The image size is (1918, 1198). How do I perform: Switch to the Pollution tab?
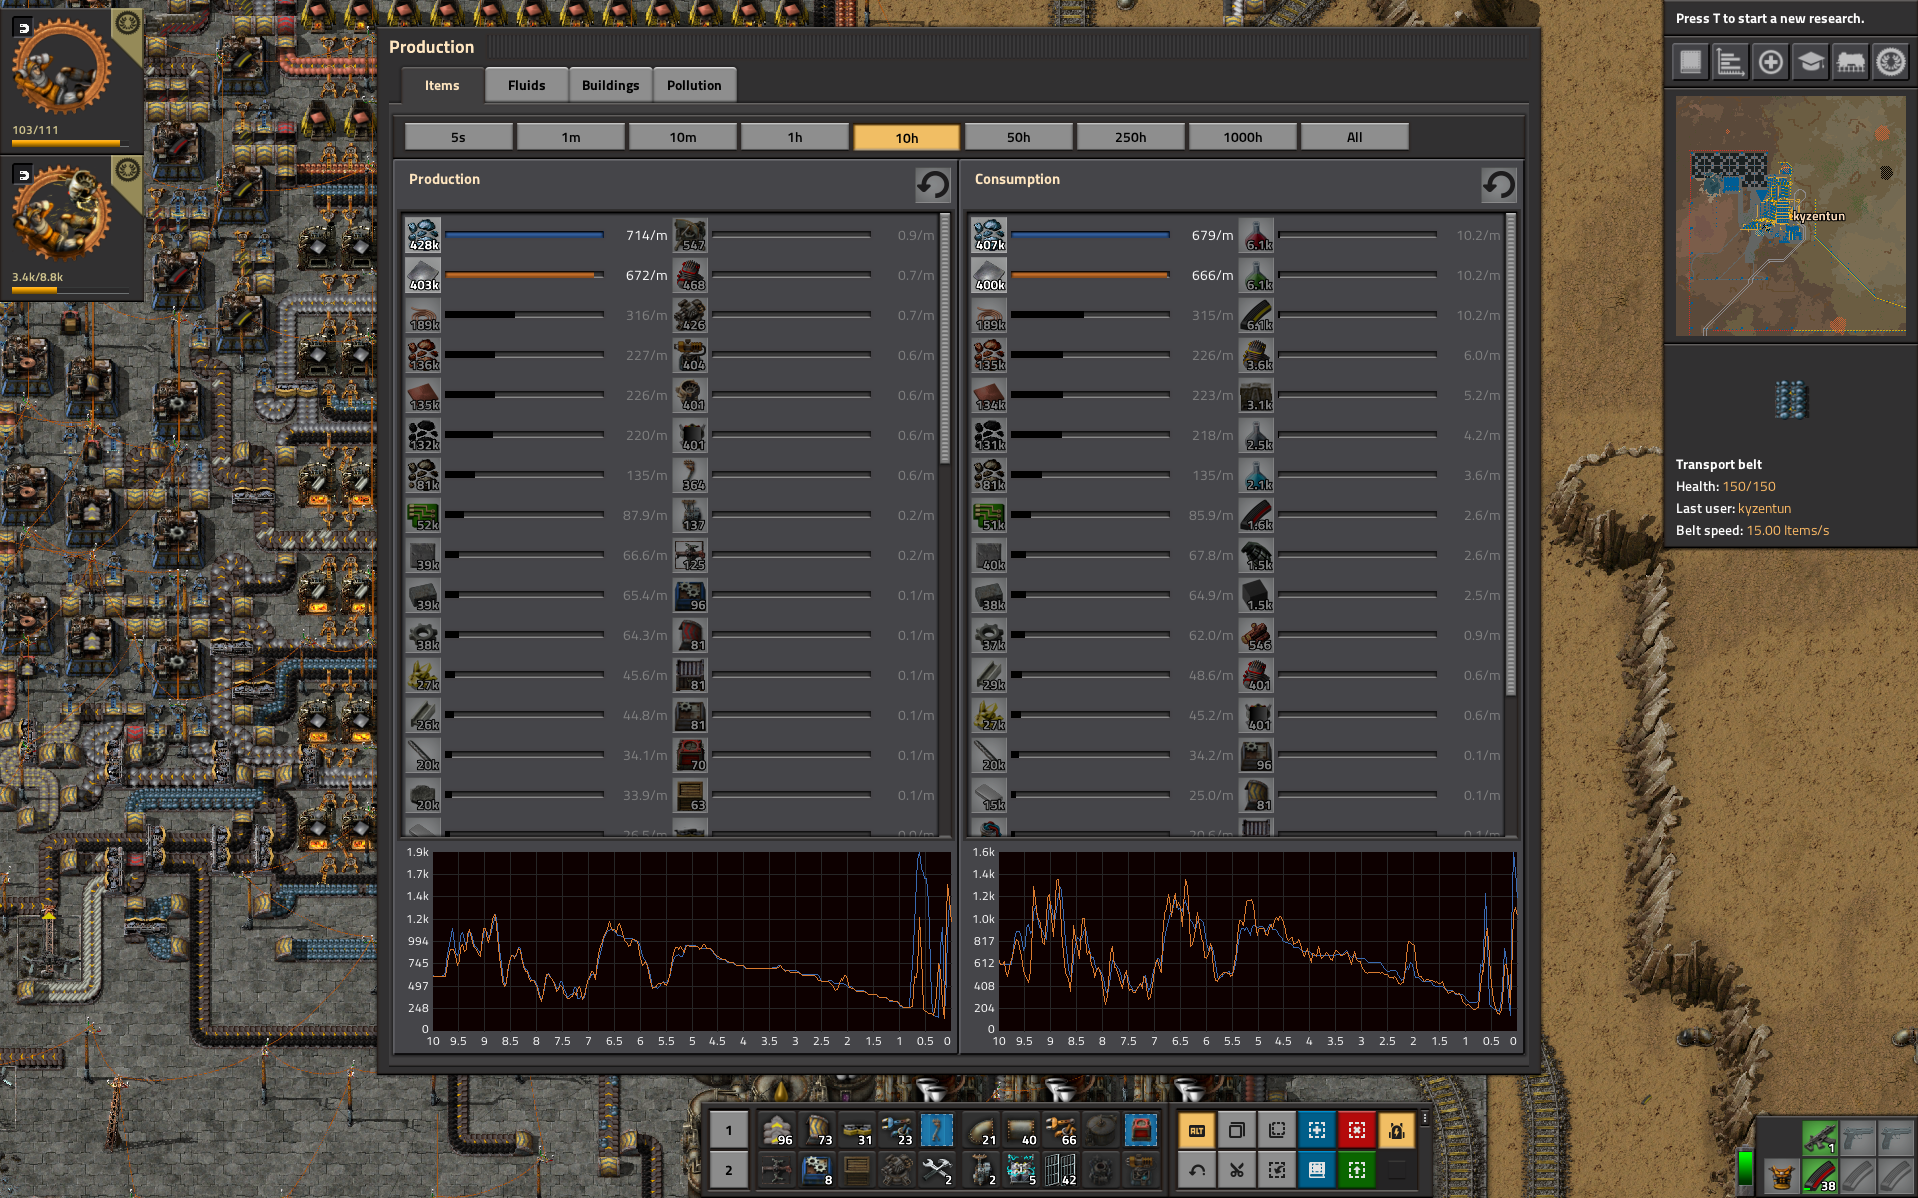click(x=694, y=85)
